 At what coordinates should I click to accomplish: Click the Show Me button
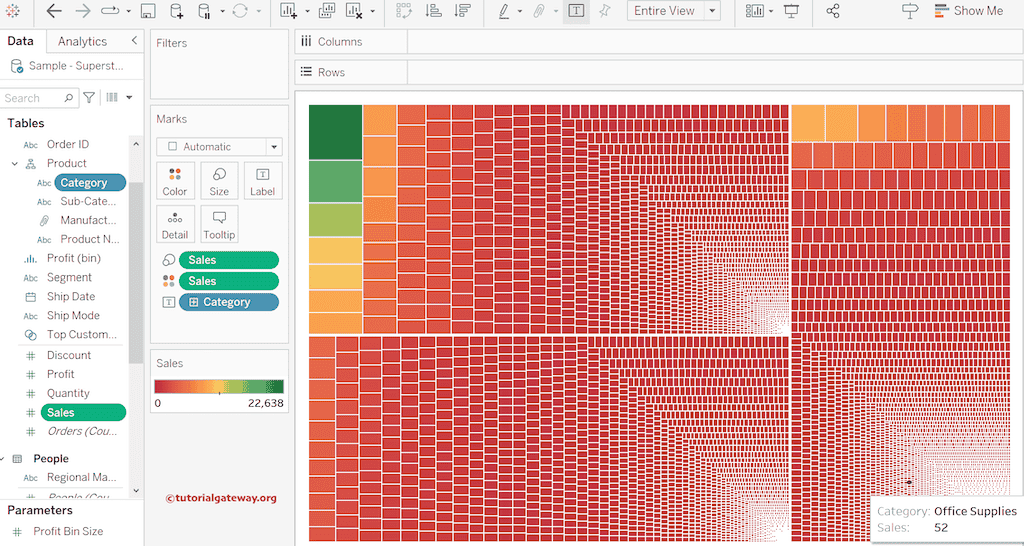pos(968,11)
